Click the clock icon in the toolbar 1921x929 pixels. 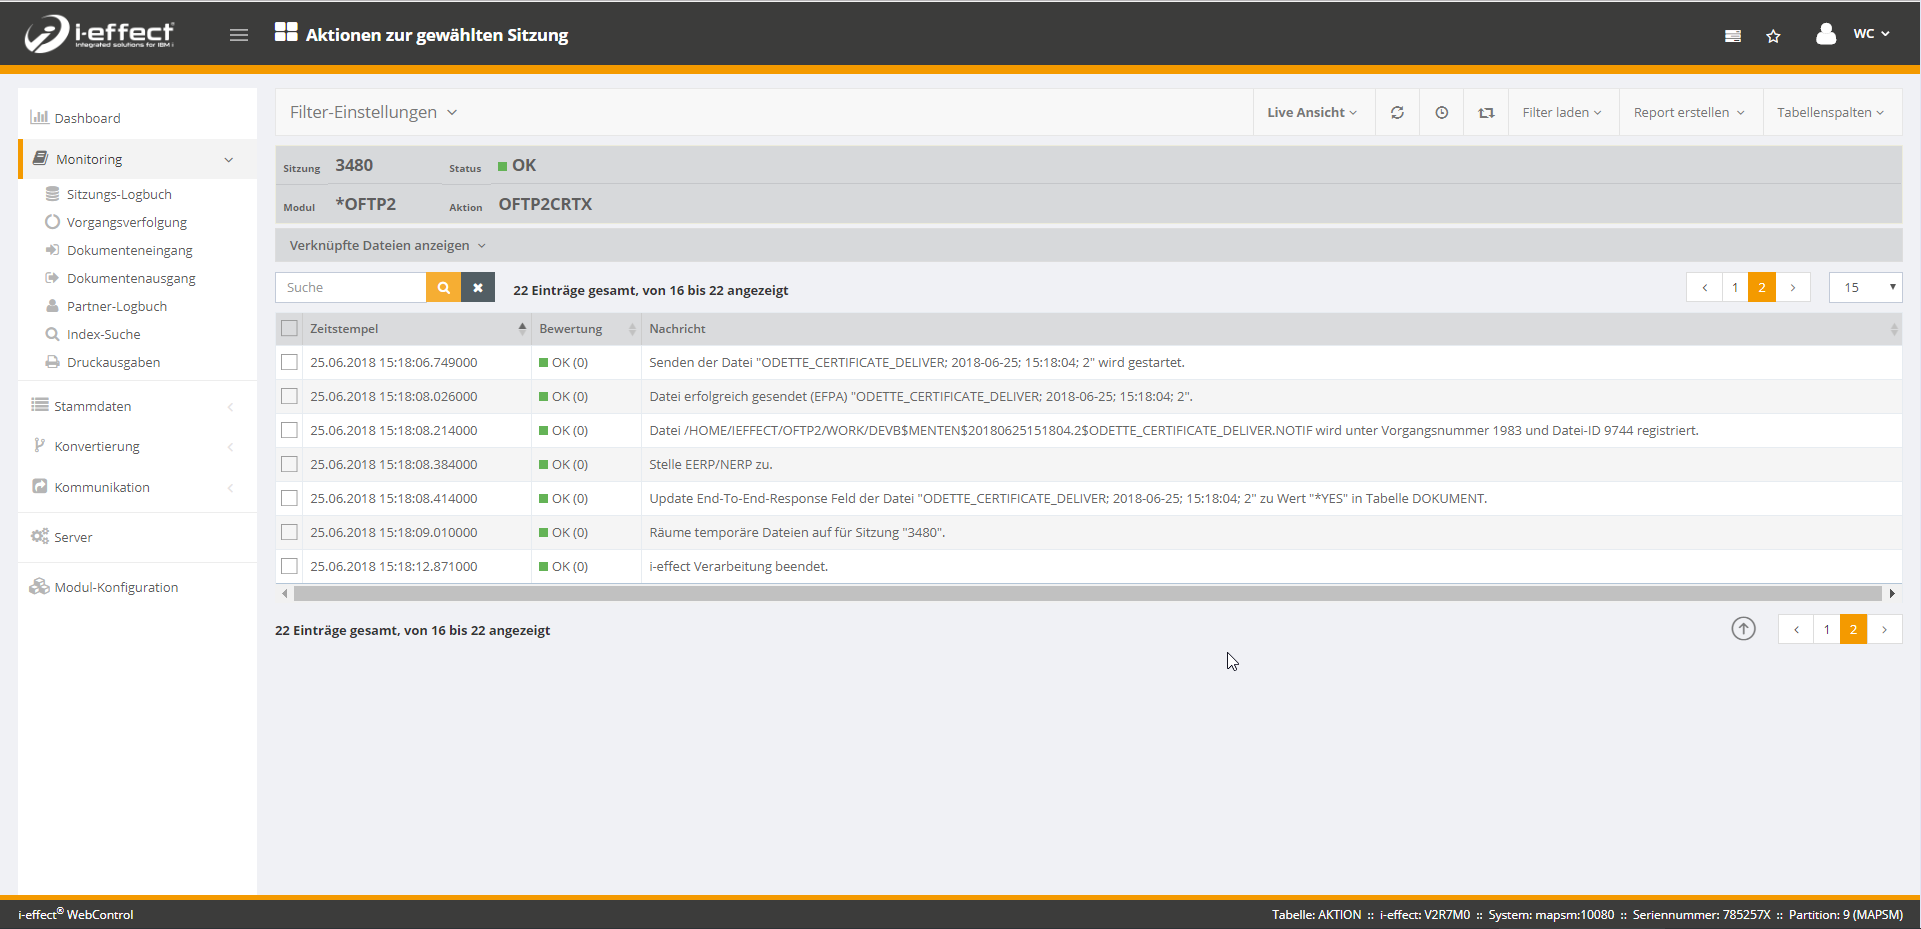pyautogui.click(x=1441, y=113)
